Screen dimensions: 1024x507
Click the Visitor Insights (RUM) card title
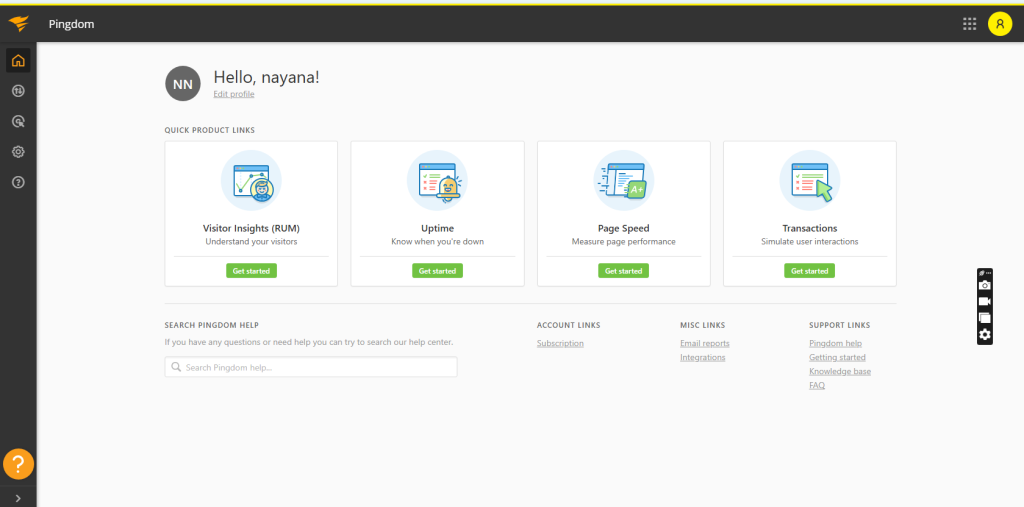click(251, 229)
